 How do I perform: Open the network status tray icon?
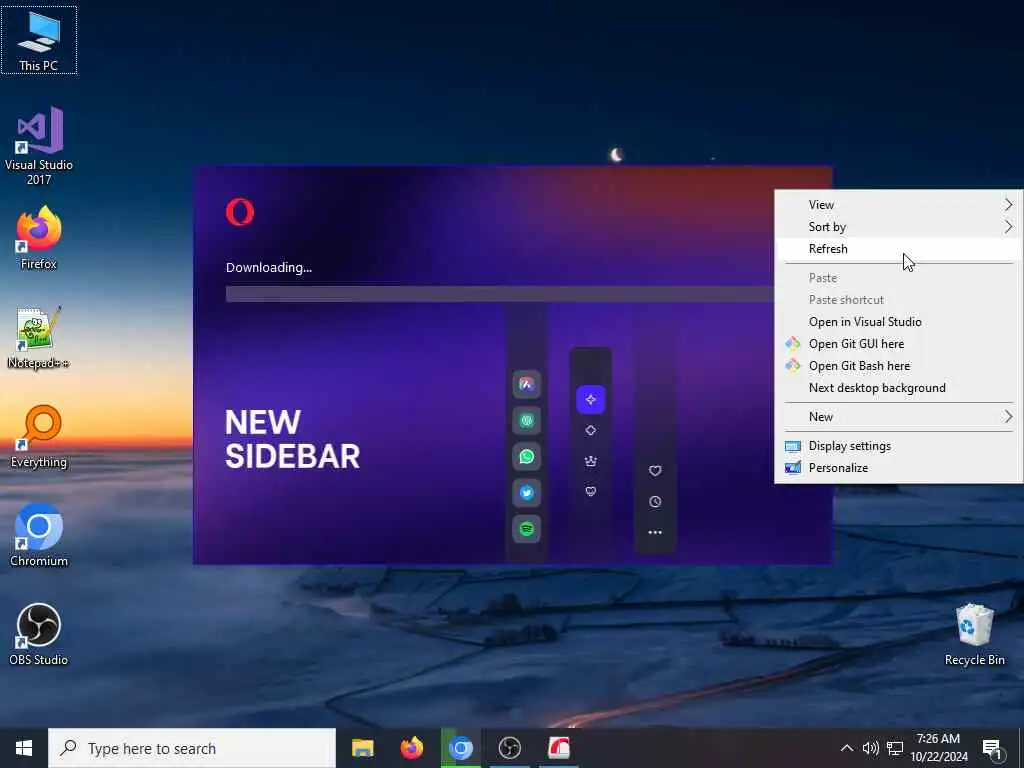tap(895, 748)
